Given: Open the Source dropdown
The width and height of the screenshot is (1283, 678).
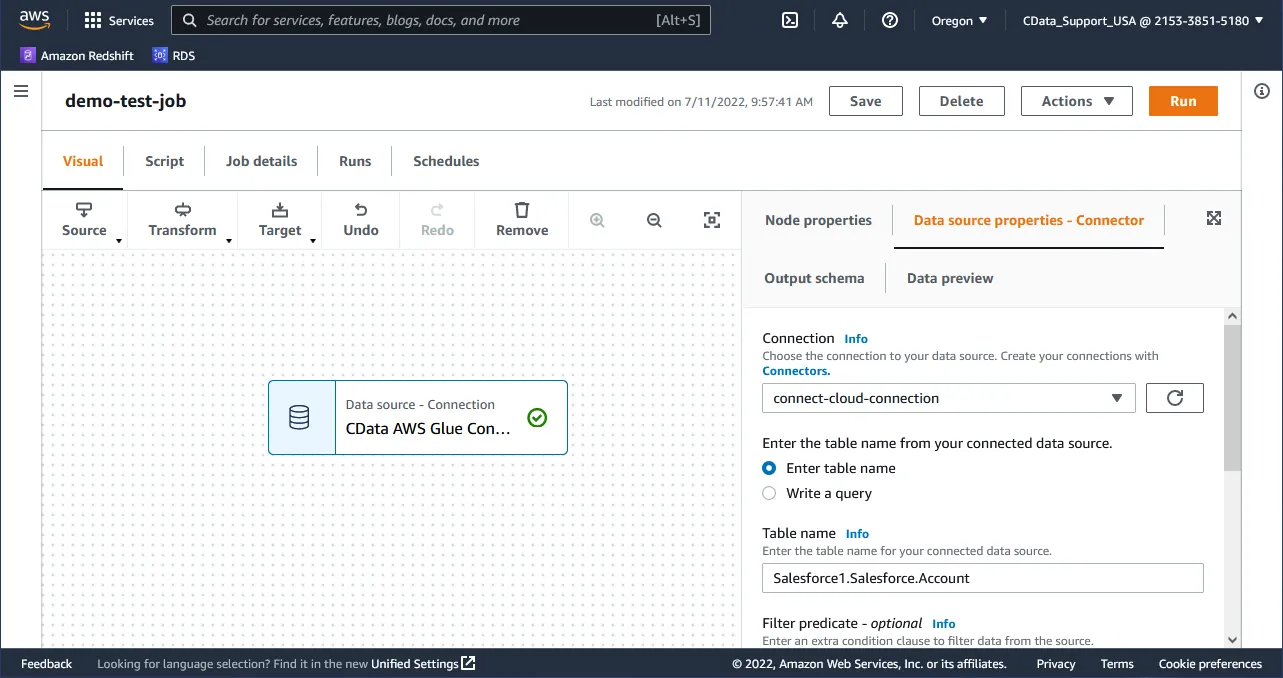Looking at the screenshot, I should (x=84, y=220).
